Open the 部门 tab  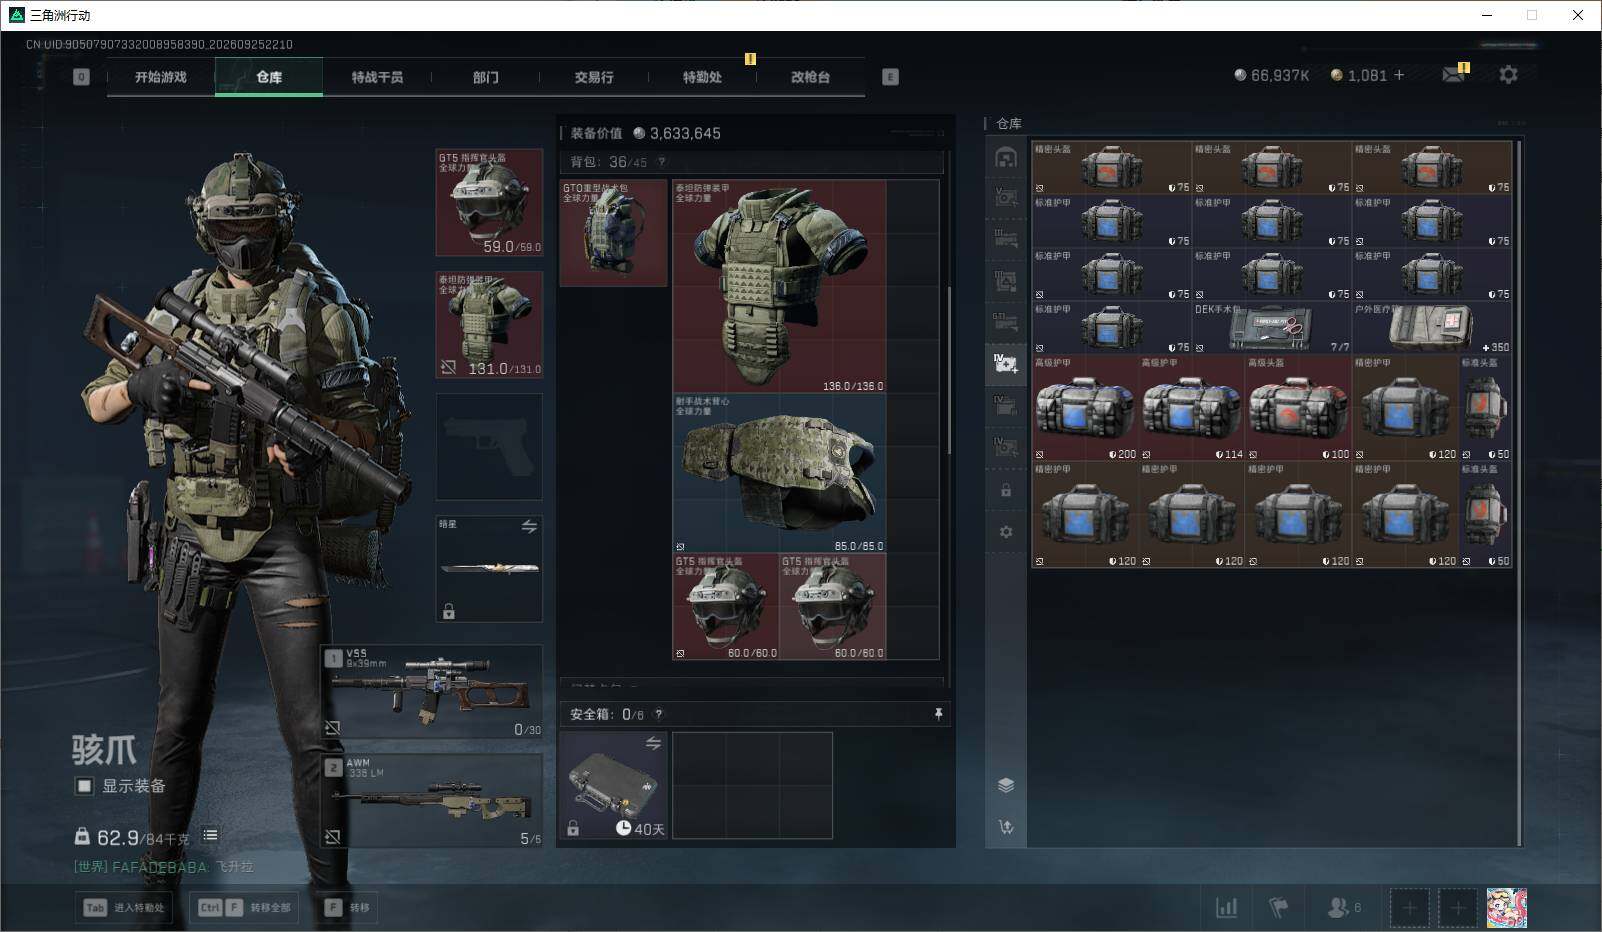click(486, 77)
